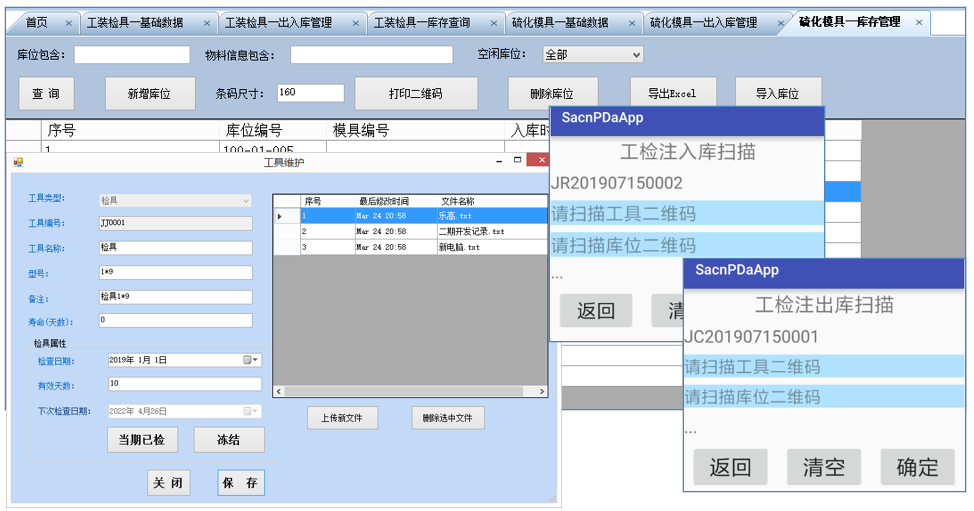Click the 新增库位 button
Image resolution: width=974 pixels, height=511 pixels.
[x=150, y=94]
